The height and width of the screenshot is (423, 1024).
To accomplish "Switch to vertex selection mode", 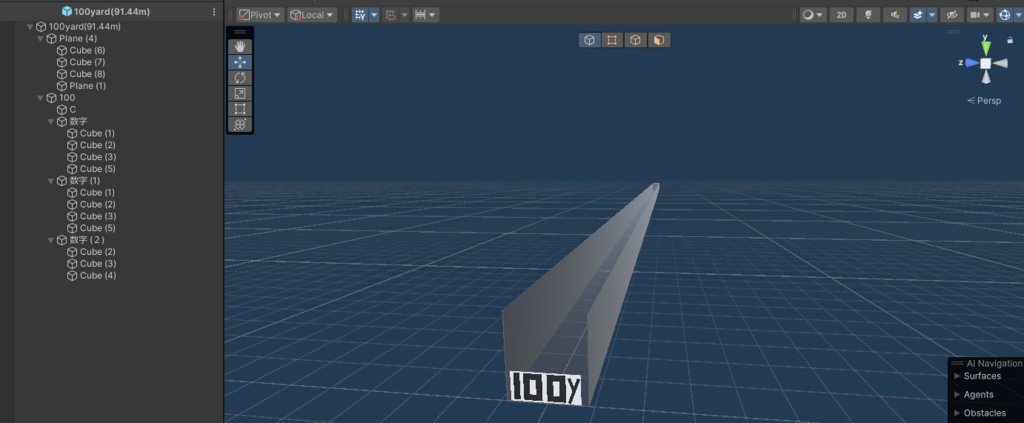I will tap(613, 40).
